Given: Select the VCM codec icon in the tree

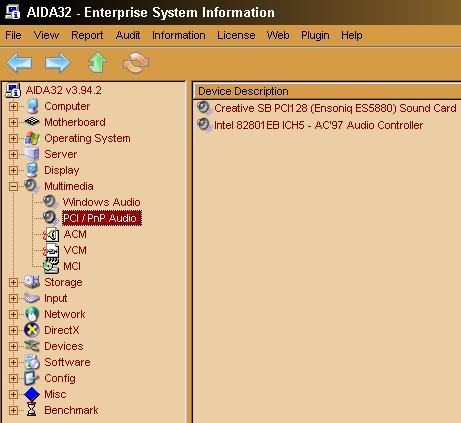Looking at the screenshot, I should [51, 250].
